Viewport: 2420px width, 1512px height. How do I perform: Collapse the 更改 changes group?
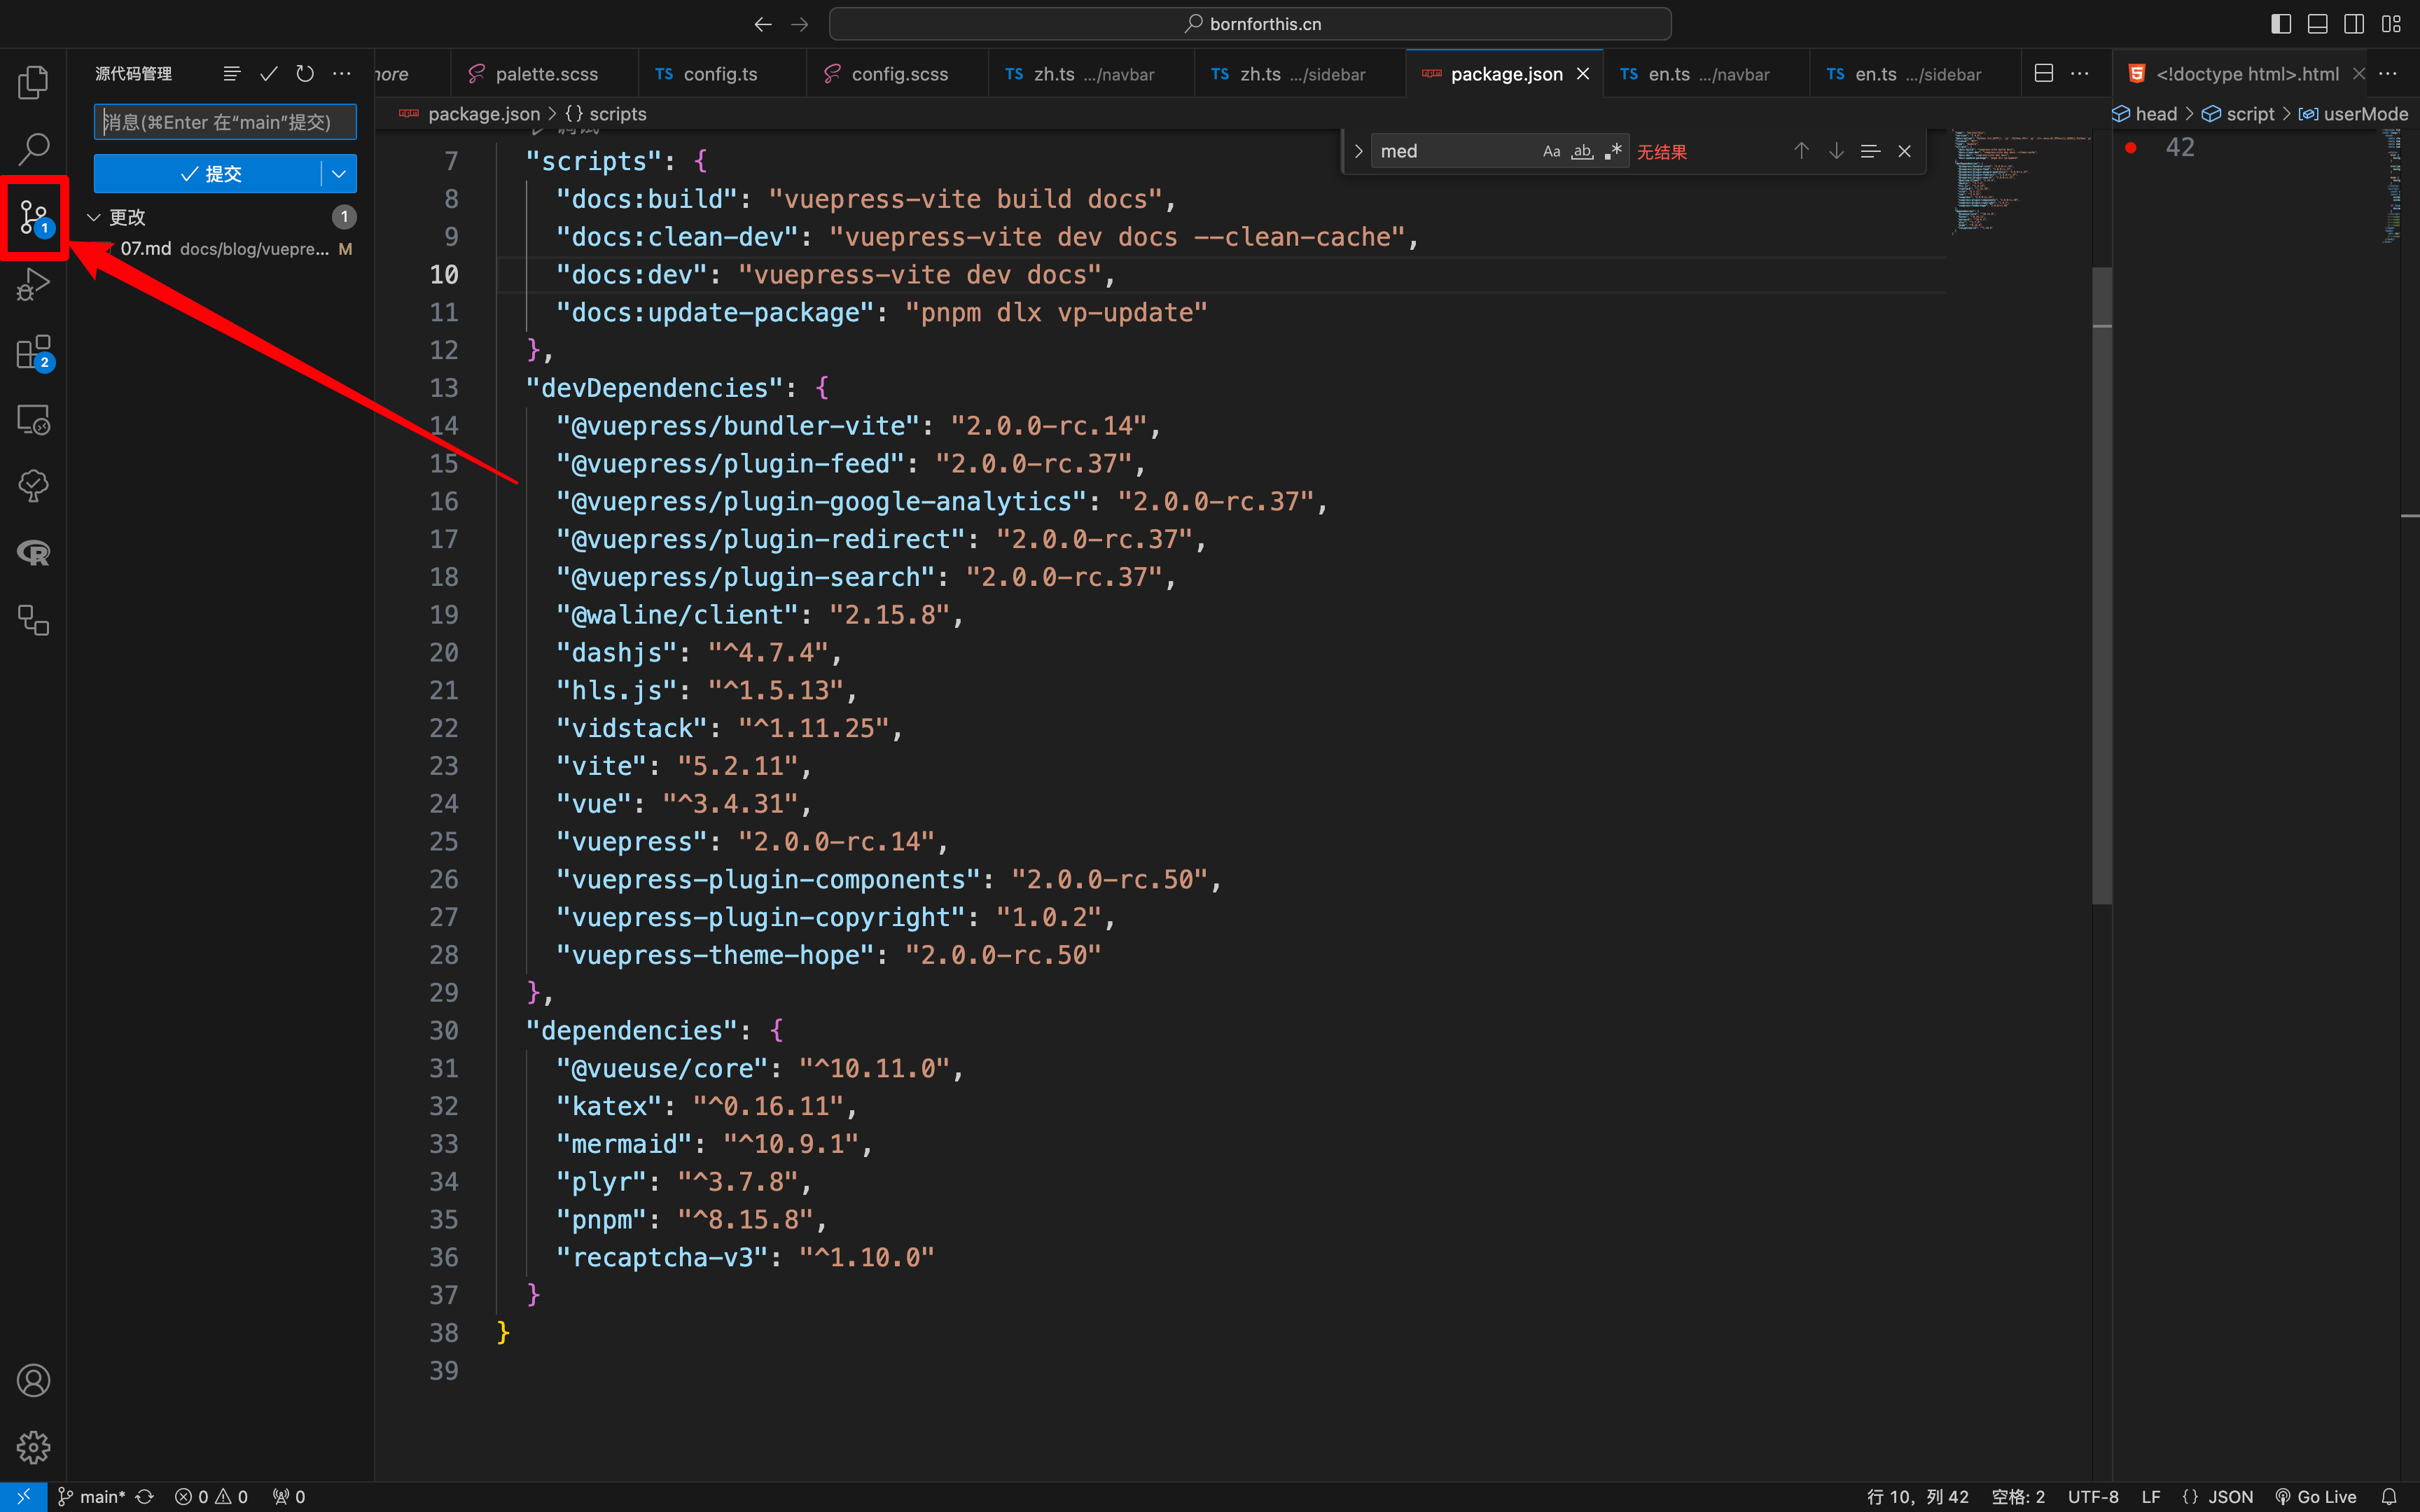point(94,217)
